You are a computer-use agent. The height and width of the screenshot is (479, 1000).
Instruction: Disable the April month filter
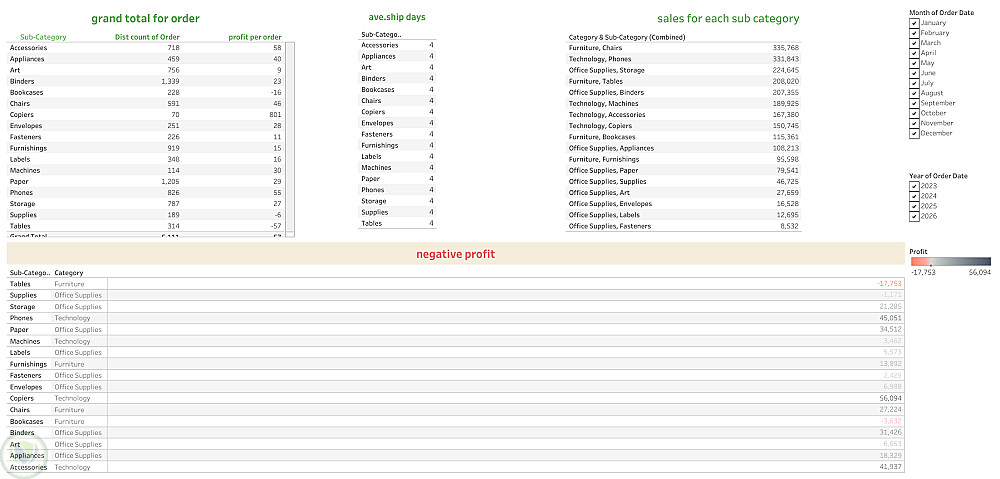tap(914, 53)
